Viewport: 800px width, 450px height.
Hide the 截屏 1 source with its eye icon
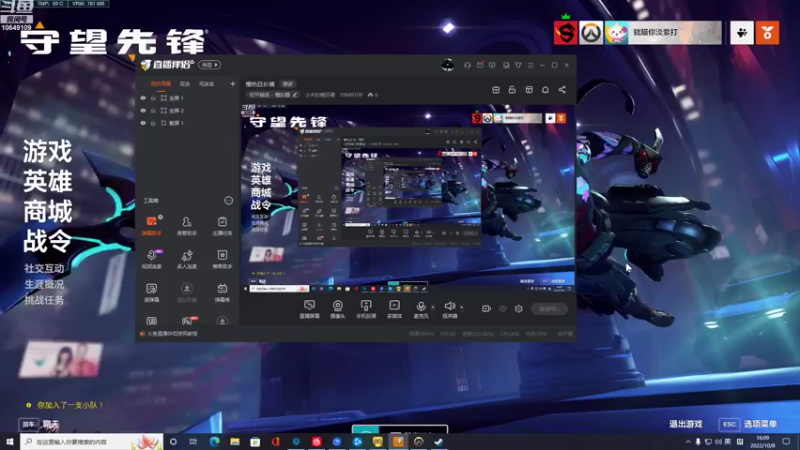[x=143, y=123]
